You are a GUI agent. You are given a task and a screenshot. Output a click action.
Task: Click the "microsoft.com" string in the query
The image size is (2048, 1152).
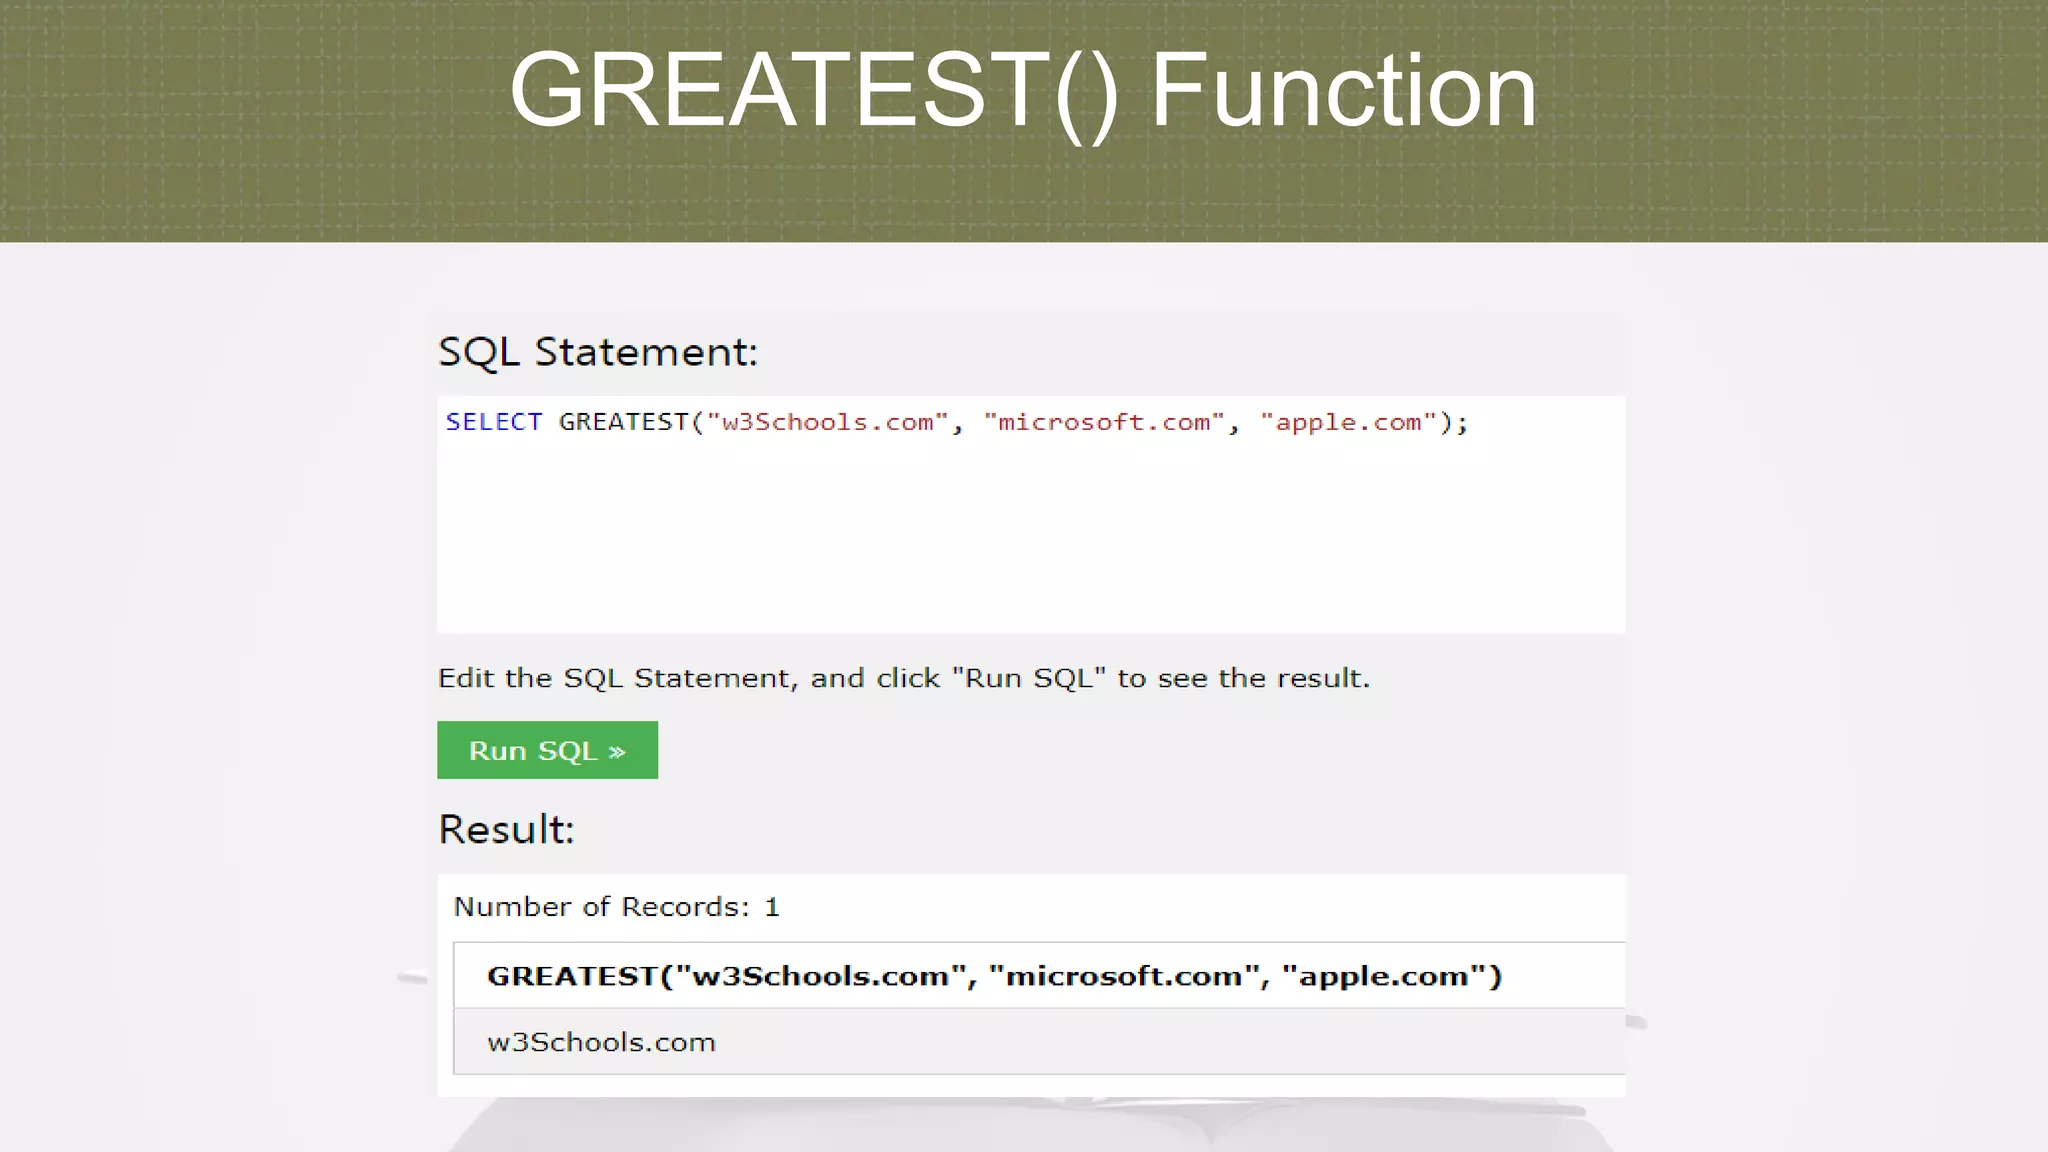(x=1104, y=422)
